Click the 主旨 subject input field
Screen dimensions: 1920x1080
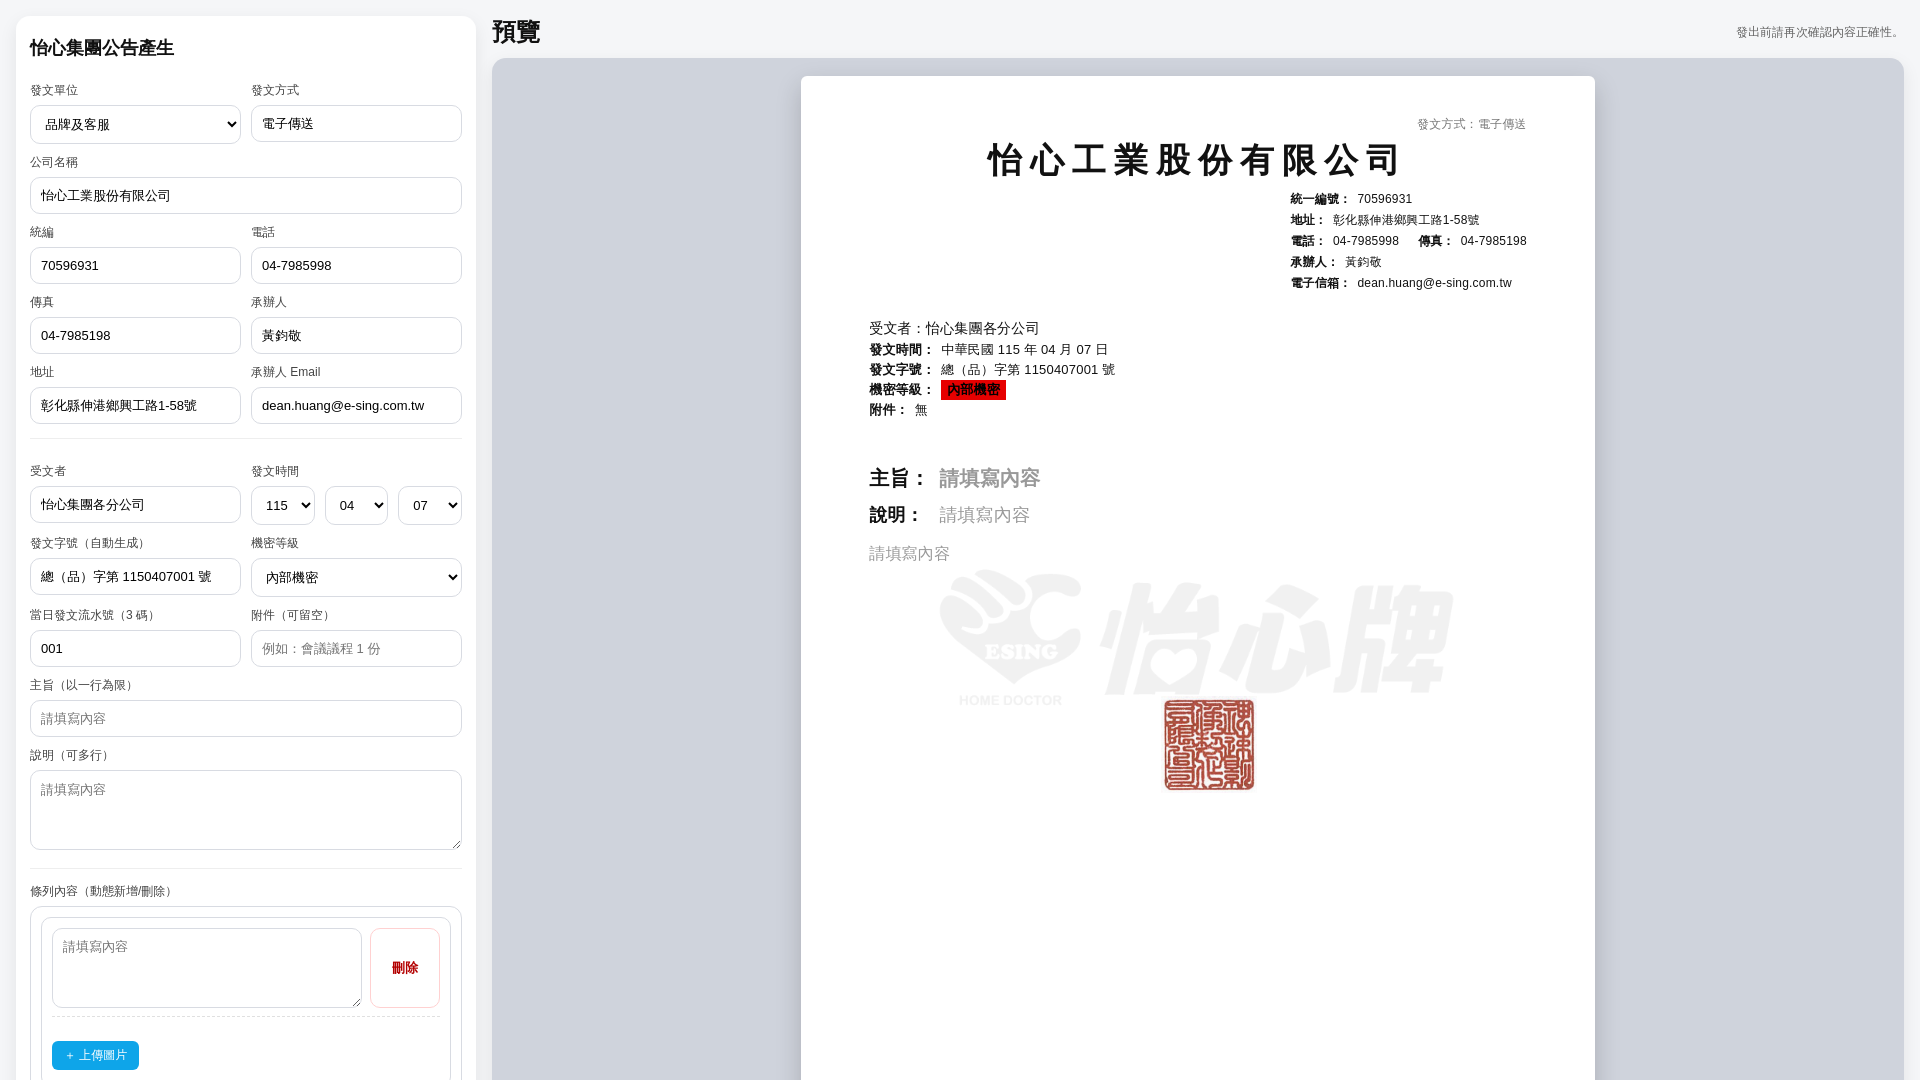point(245,719)
